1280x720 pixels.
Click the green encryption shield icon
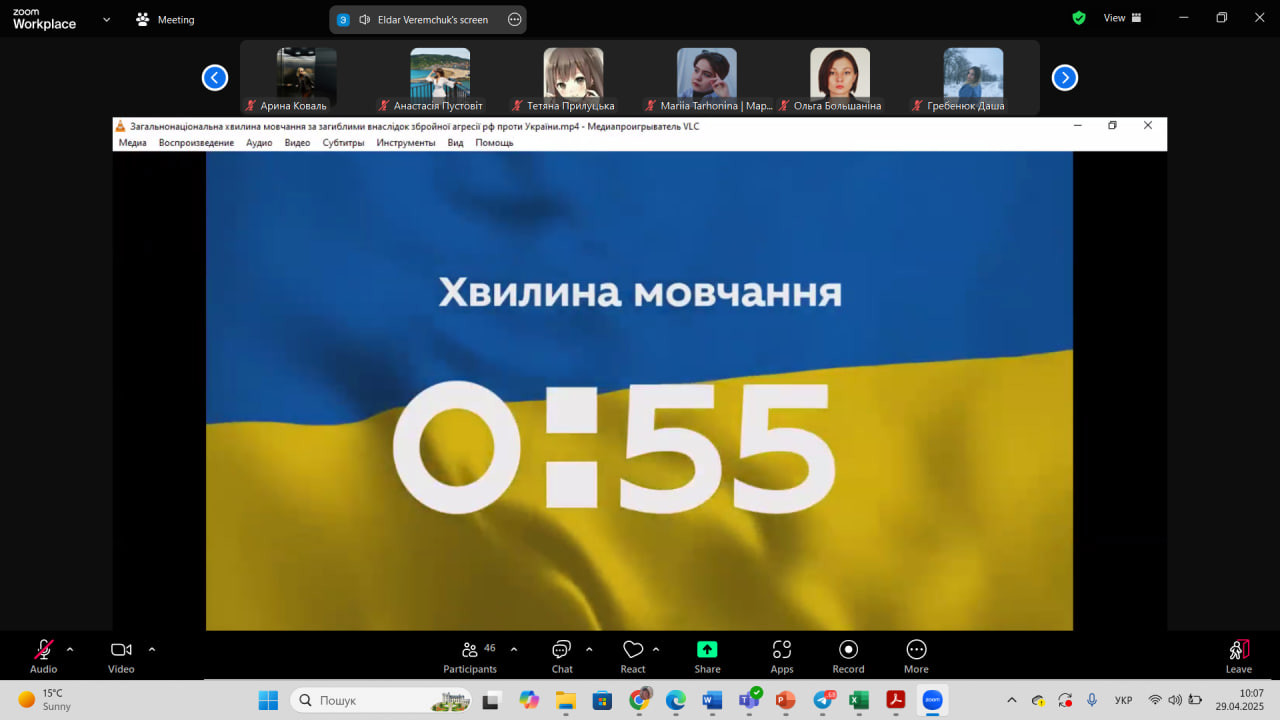1079,18
